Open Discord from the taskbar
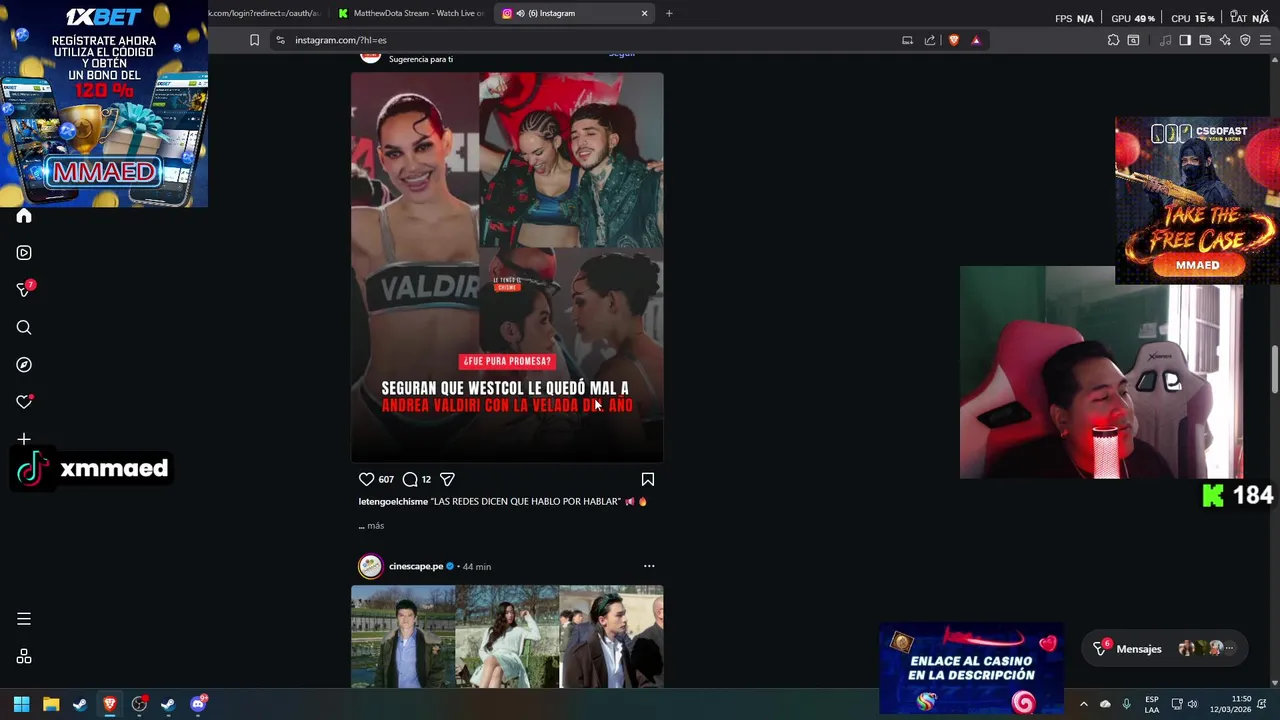The width and height of the screenshot is (1280, 720). (x=198, y=704)
